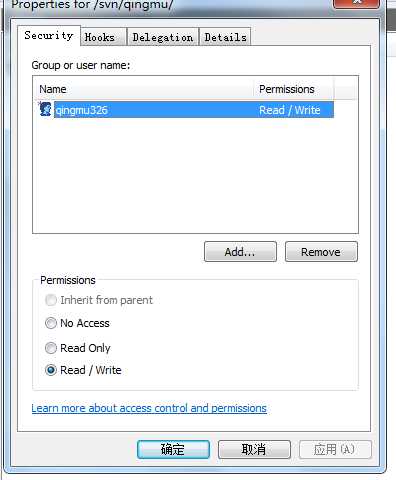Sort by the Name column header
This screenshot has width=396, height=480.
click(x=143, y=89)
